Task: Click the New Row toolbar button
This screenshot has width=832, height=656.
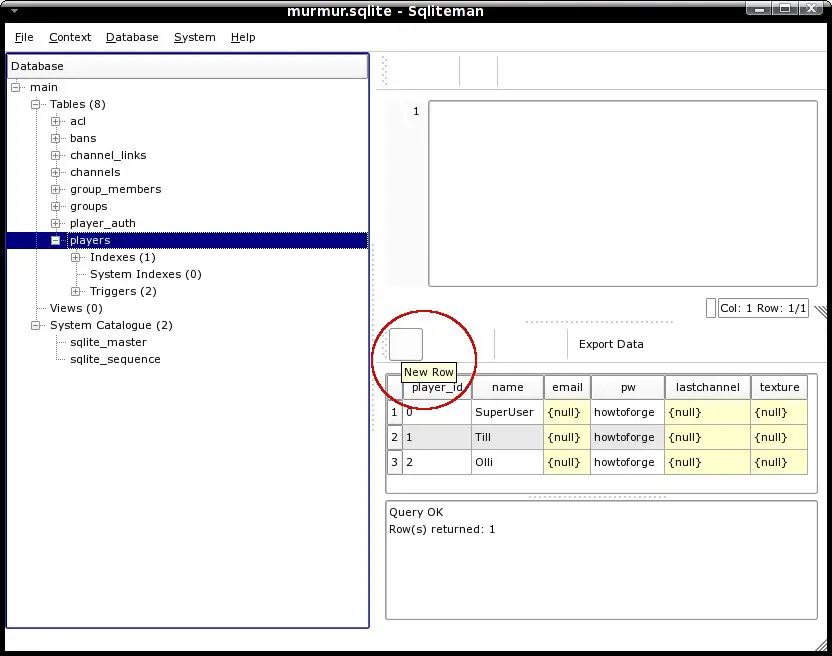Action: (x=406, y=344)
